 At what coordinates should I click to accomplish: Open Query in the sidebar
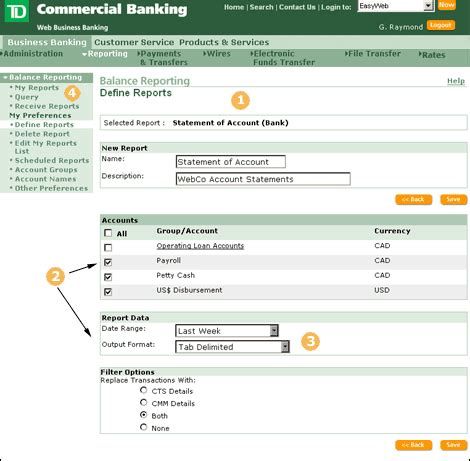[26, 97]
